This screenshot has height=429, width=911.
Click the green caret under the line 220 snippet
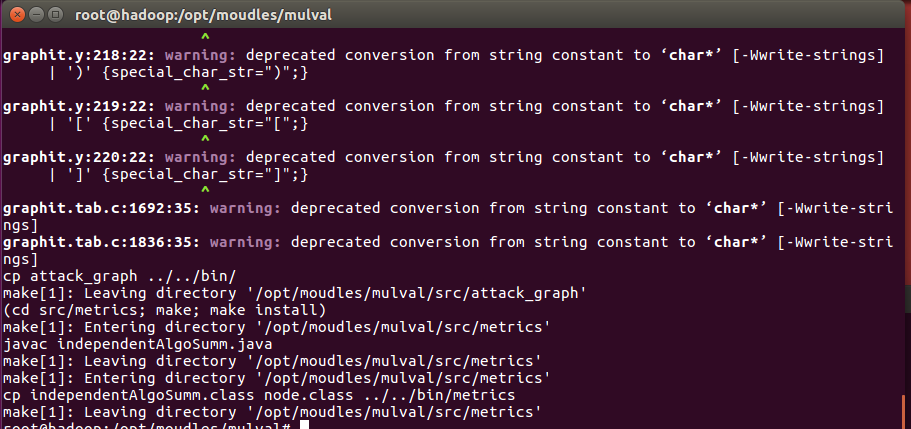coord(205,191)
